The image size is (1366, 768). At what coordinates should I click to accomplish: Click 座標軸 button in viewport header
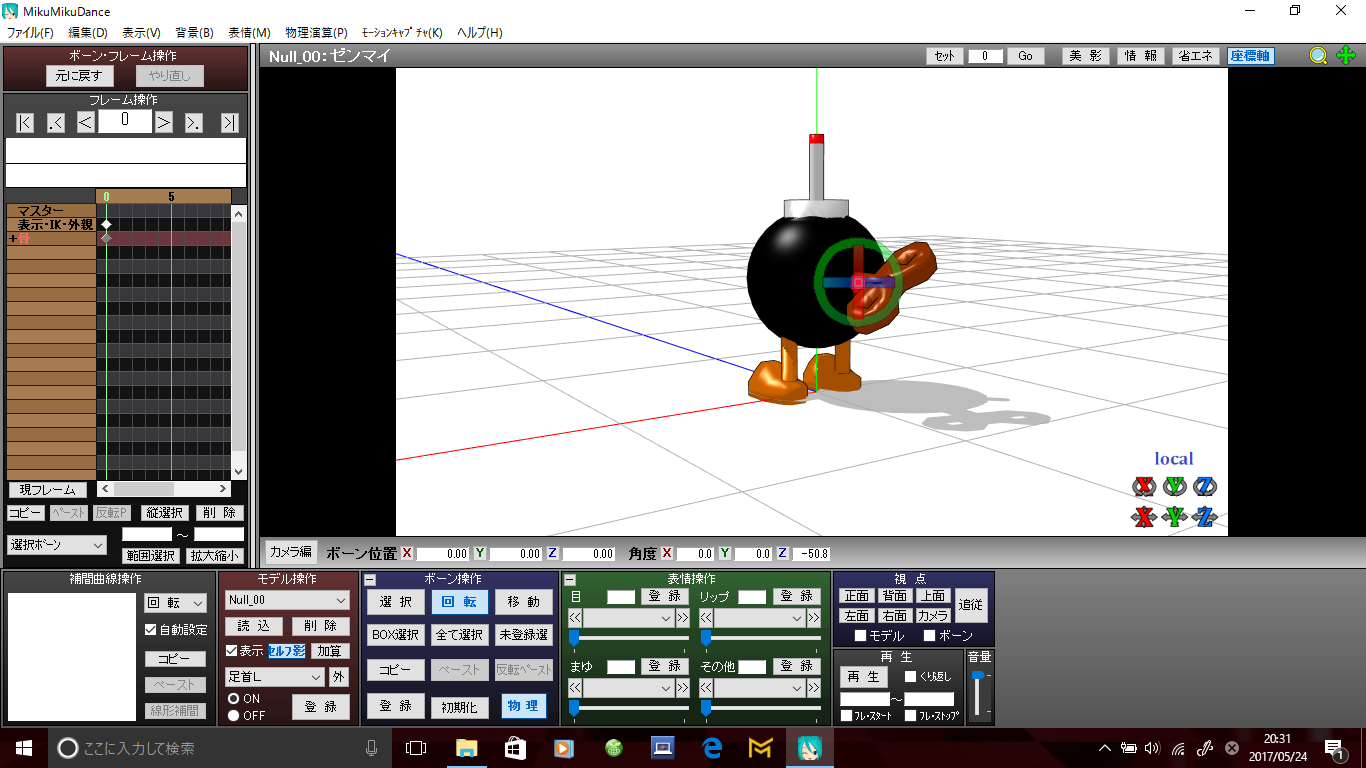1251,56
